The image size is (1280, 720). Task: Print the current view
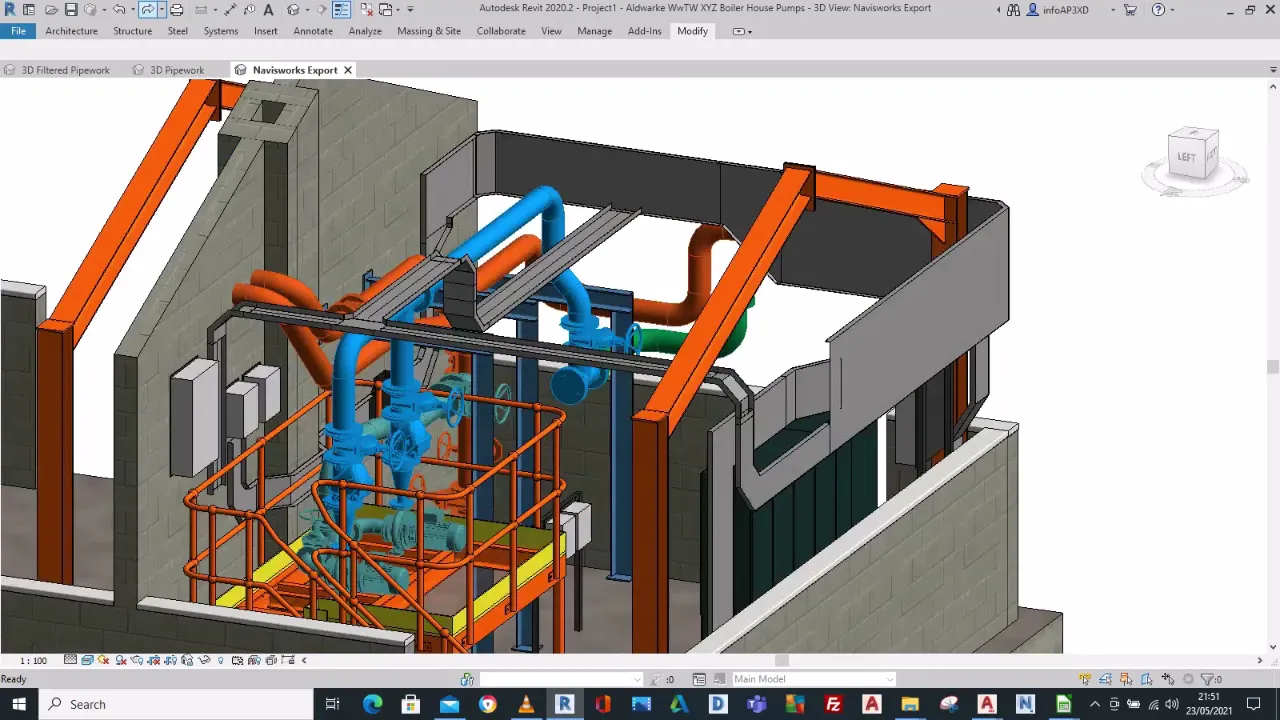pyautogui.click(x=177, y=10)
